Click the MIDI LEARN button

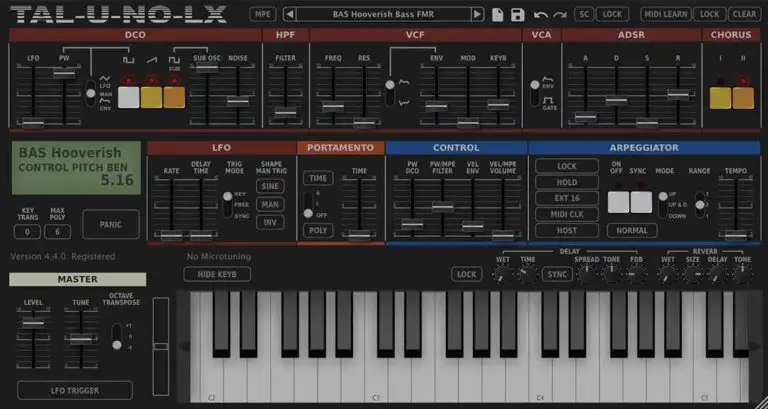coord(666,14)
